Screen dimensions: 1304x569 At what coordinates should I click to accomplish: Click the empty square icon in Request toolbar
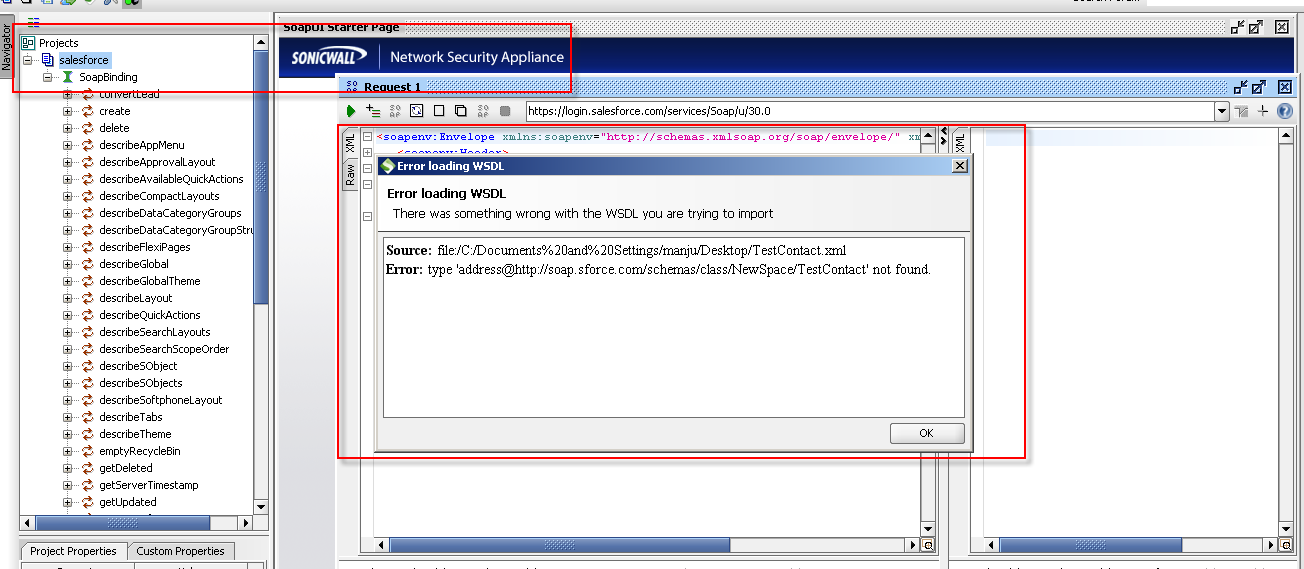[x=439, y=111]
